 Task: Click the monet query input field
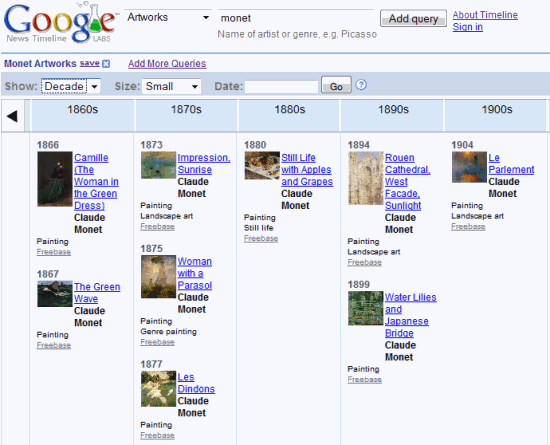pos(296,18)
